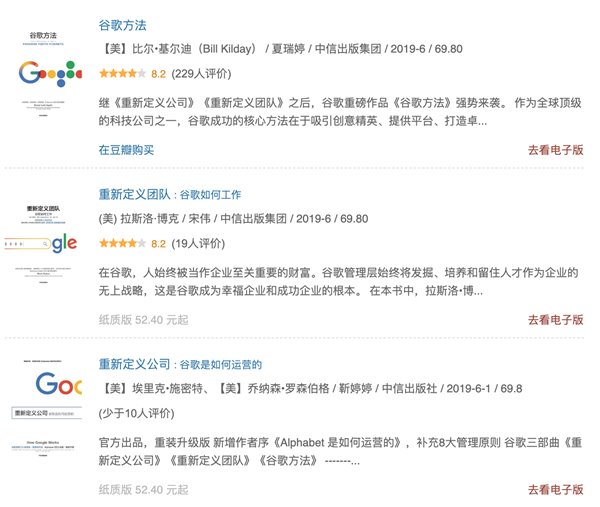The image size is (600, 507).
Task: Go to 去看电子版 for 谷歌方法
Action: pyautogui.click(x=555, y=150)
